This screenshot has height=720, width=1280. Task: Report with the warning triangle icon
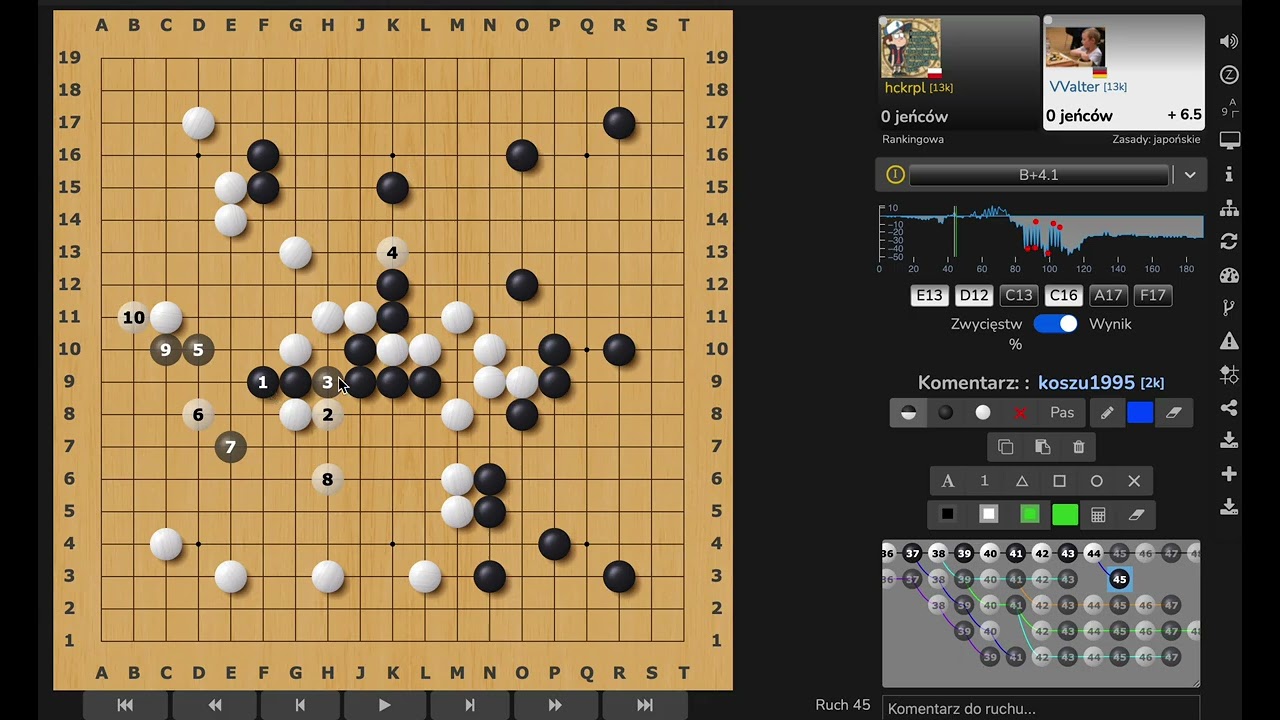point(1229,341)
